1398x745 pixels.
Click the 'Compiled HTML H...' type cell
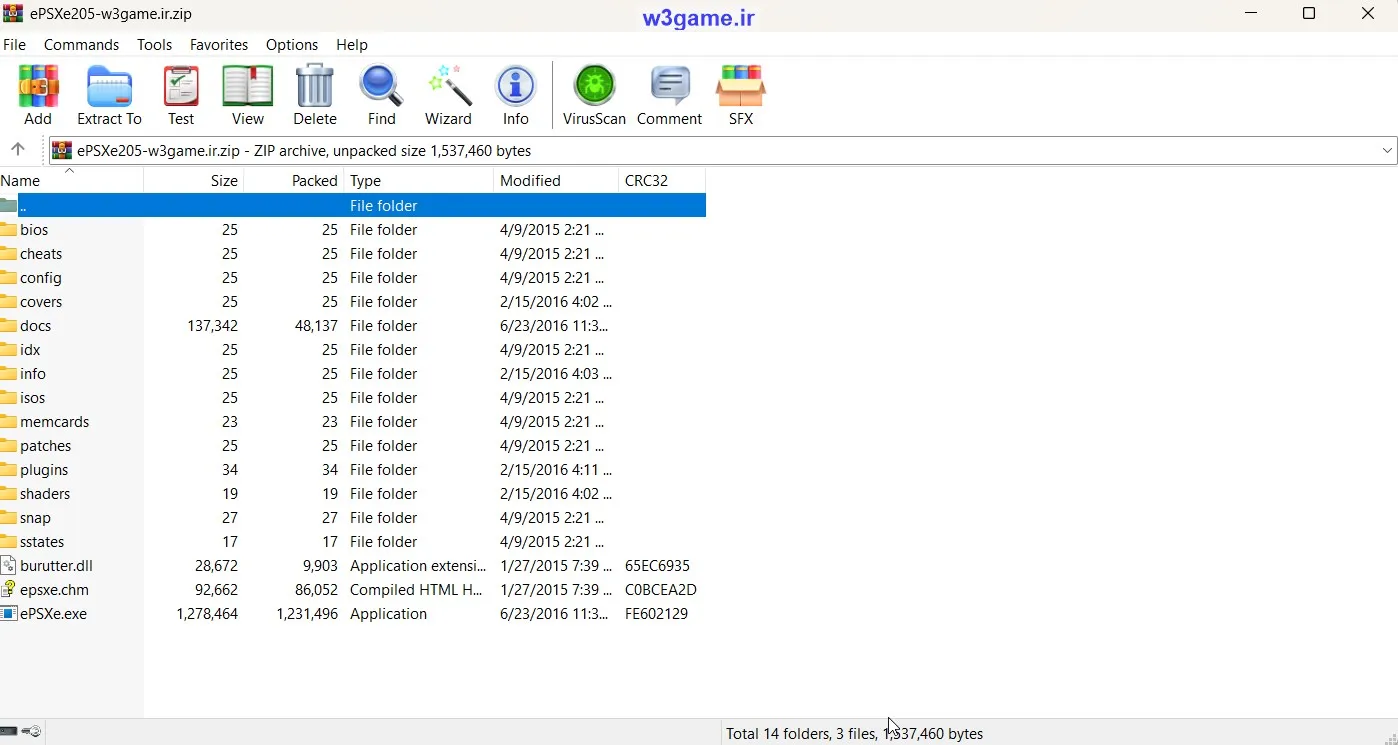pyautogui.click(x=416, y=590)
